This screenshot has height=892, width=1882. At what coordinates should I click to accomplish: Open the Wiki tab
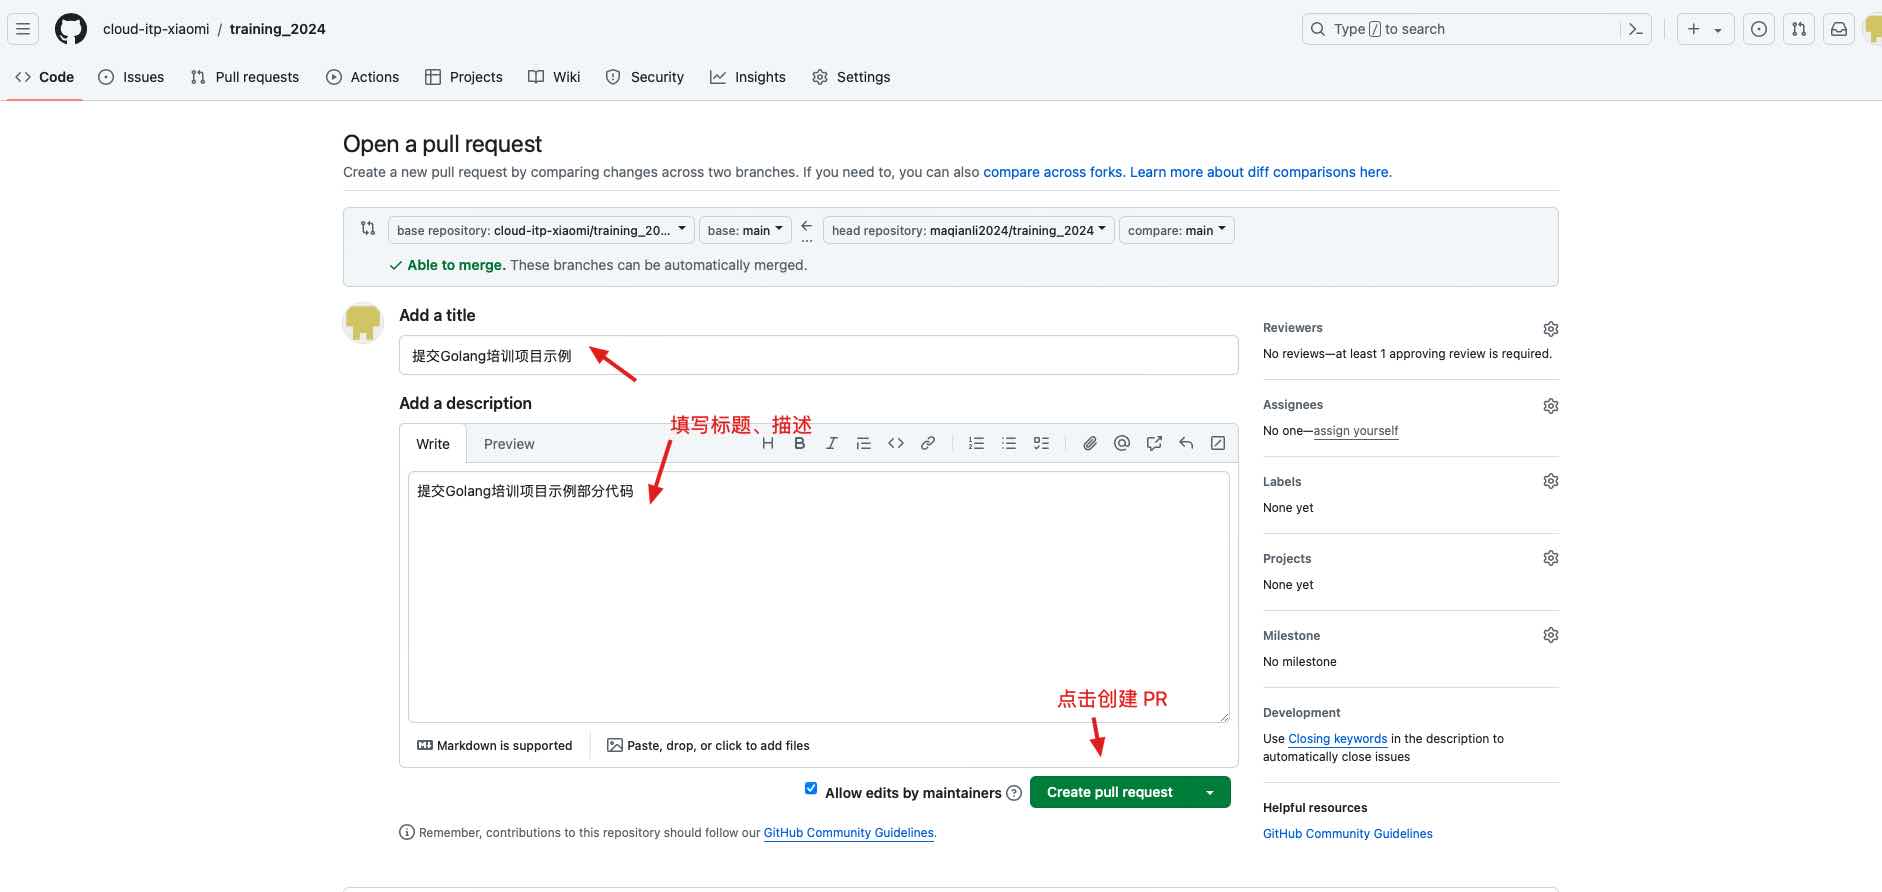554,77
